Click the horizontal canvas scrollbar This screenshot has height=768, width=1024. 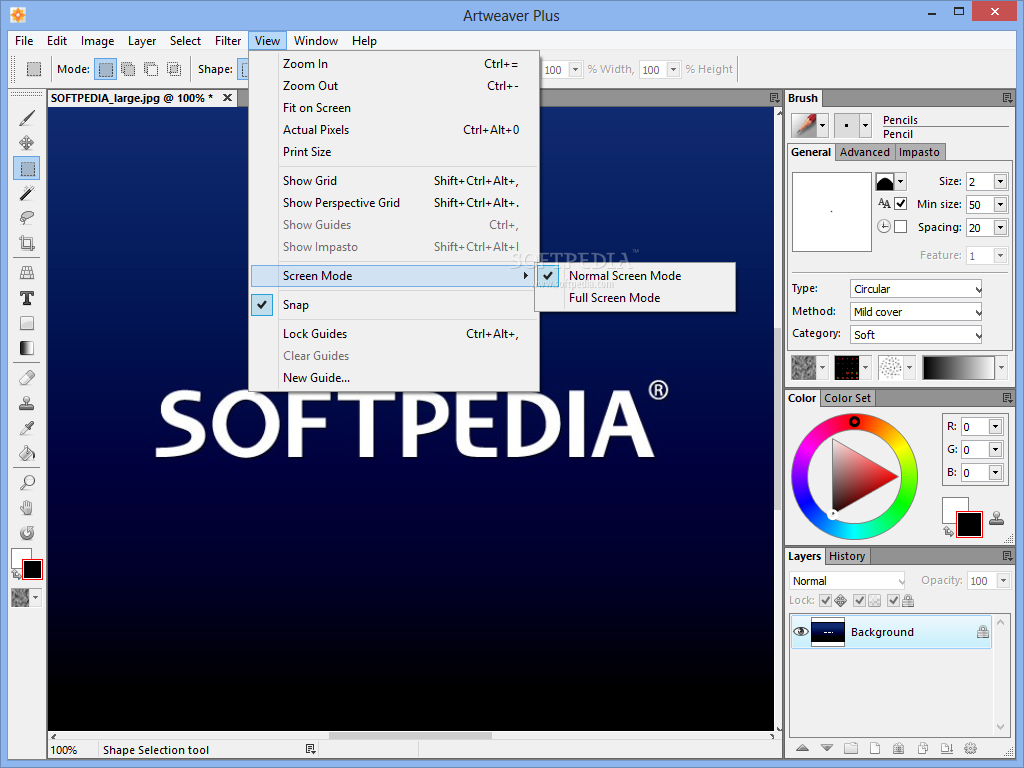pos(410,735)
